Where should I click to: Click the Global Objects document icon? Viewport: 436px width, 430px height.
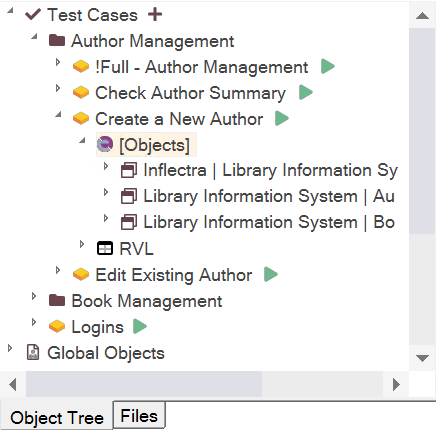[x=33, y=353]
